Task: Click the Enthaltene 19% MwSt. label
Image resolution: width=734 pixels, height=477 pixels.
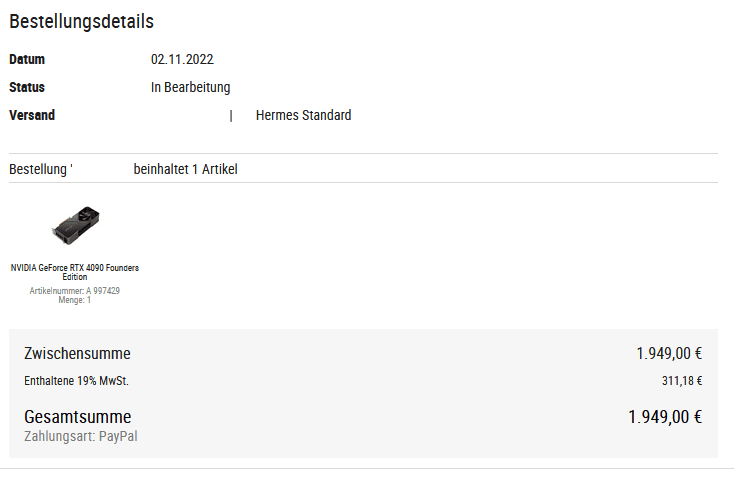Action: [x=76, y=381]
